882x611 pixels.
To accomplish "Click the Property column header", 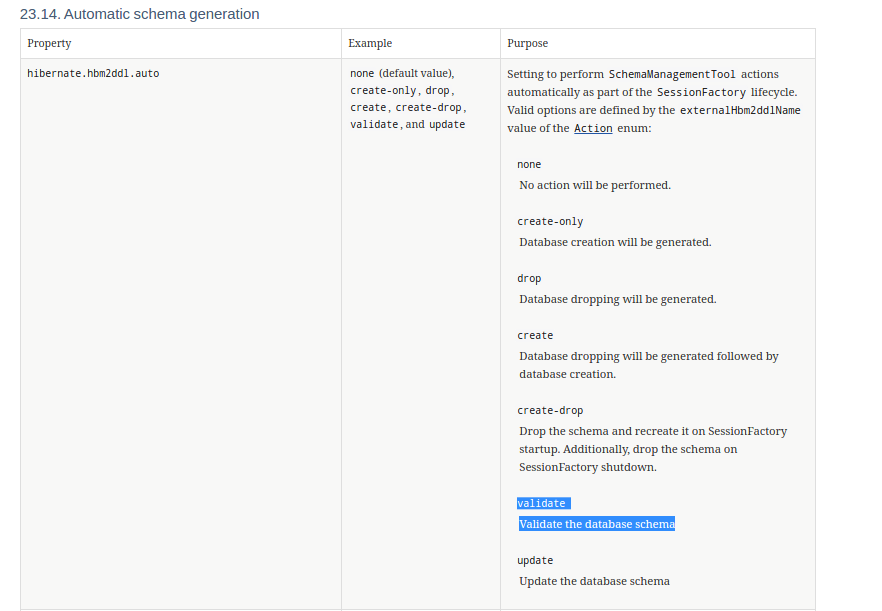I will pos(48,43).
